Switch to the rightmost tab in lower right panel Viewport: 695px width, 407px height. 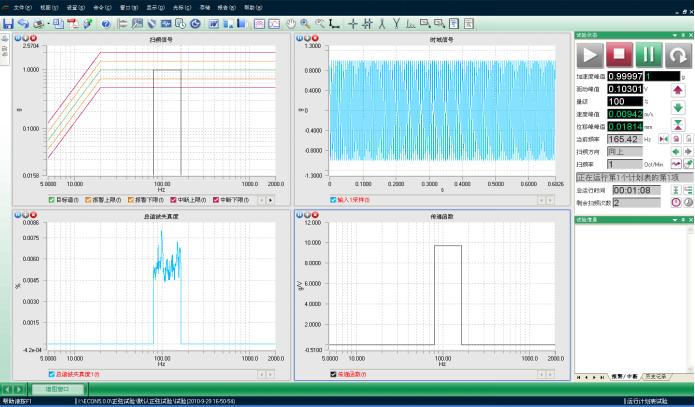point(656,376)
